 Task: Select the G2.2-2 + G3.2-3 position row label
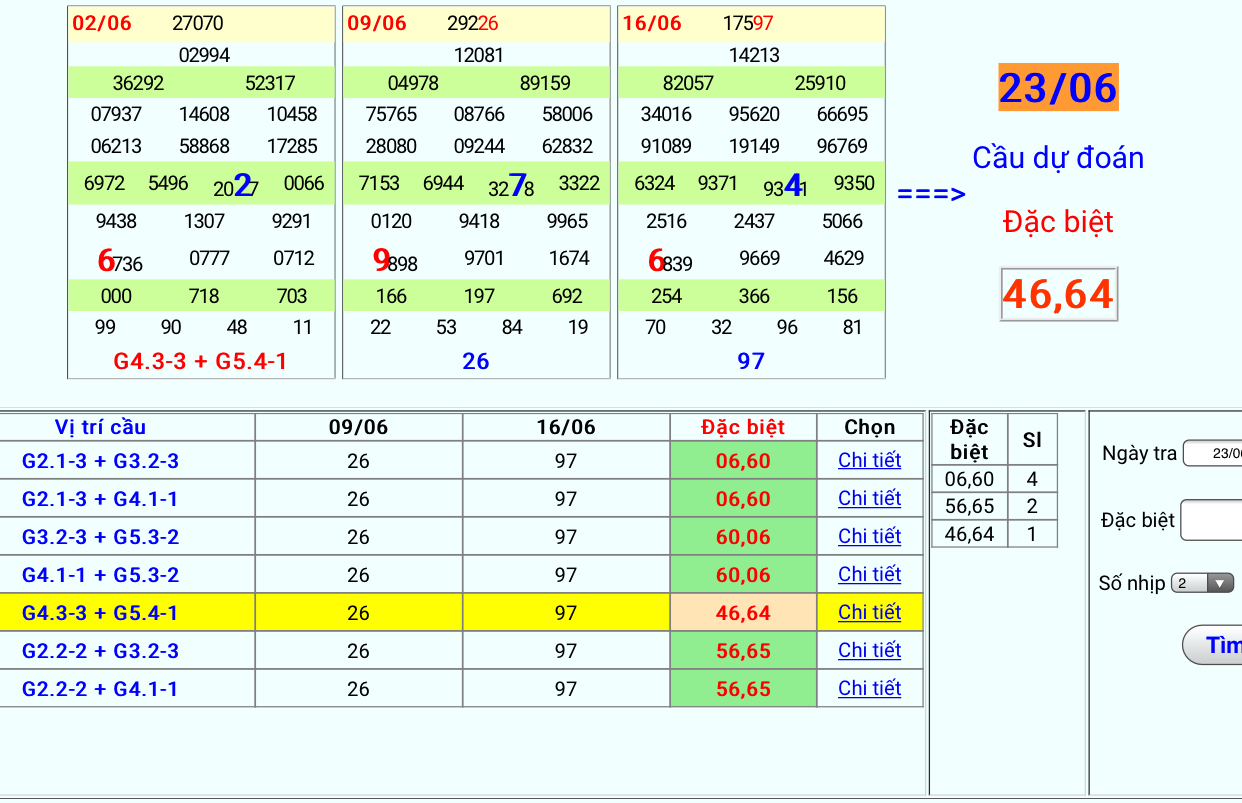click(x=100, y=651)
